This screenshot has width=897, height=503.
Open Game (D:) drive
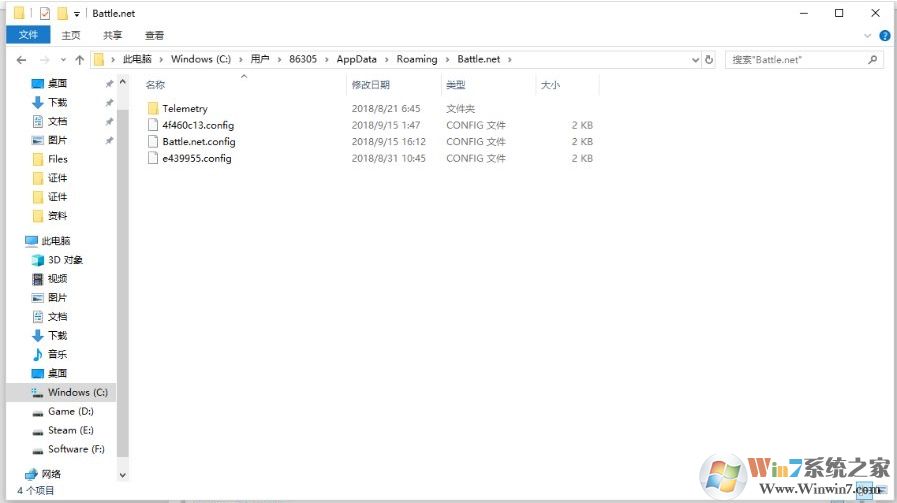70,411
